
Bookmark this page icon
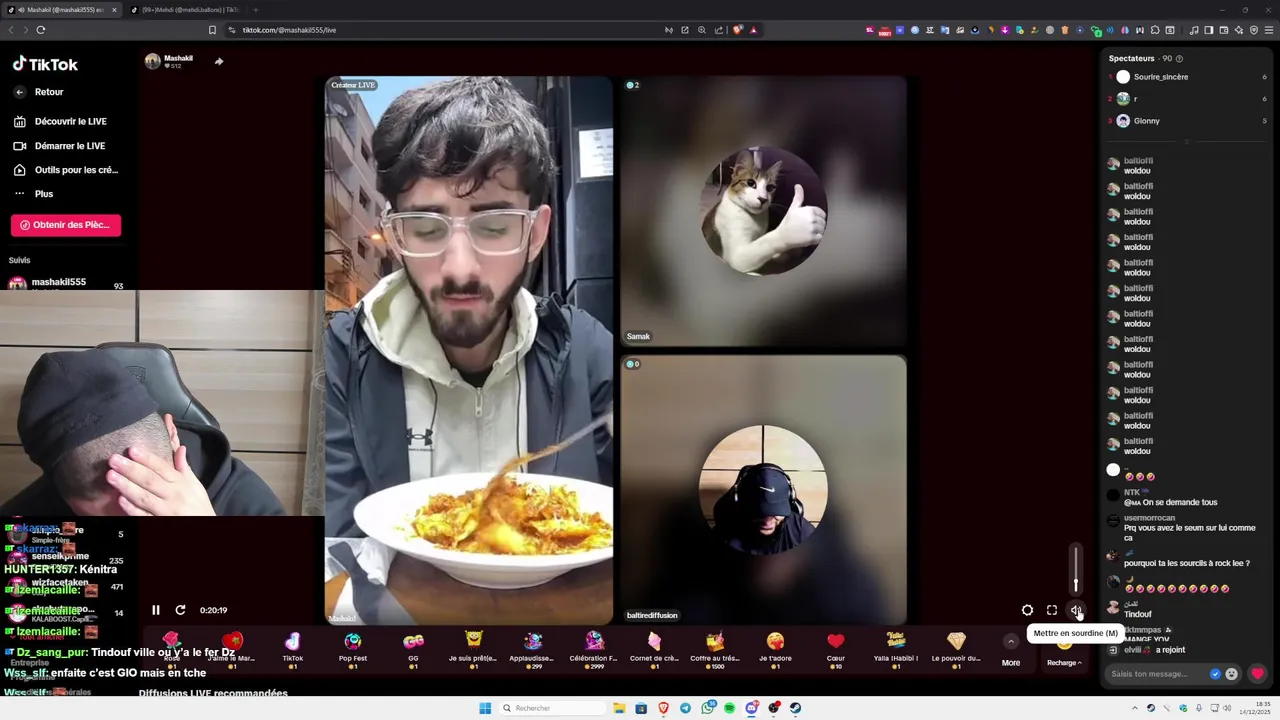(x=212, y=30)
